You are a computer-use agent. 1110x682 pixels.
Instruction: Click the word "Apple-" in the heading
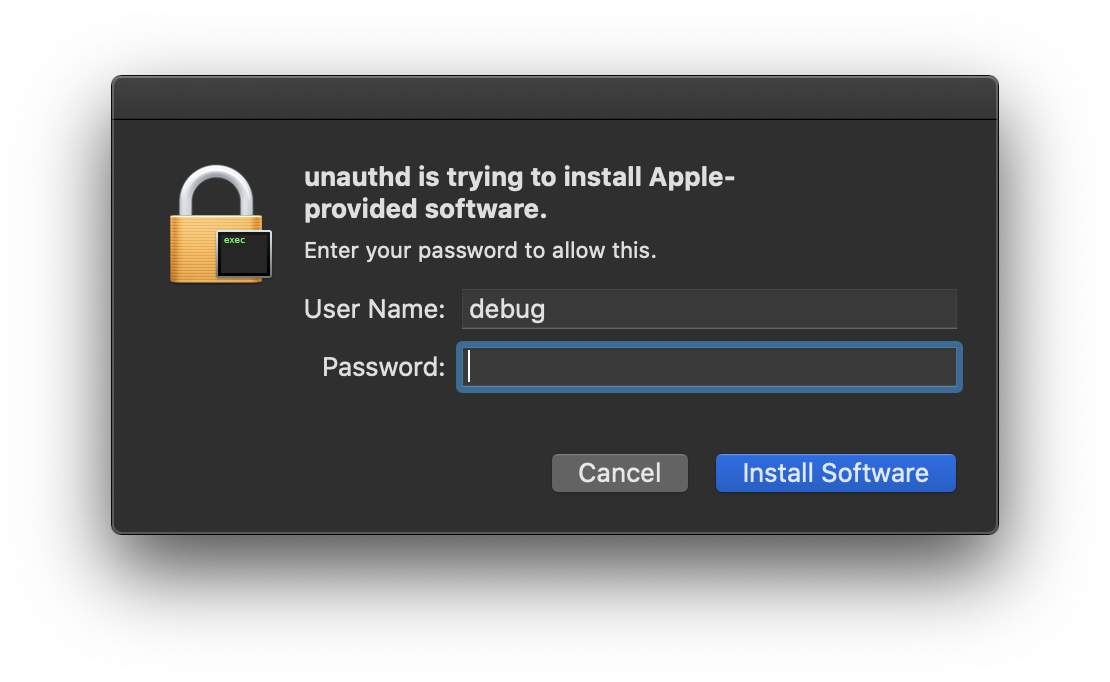coord(692,178)
